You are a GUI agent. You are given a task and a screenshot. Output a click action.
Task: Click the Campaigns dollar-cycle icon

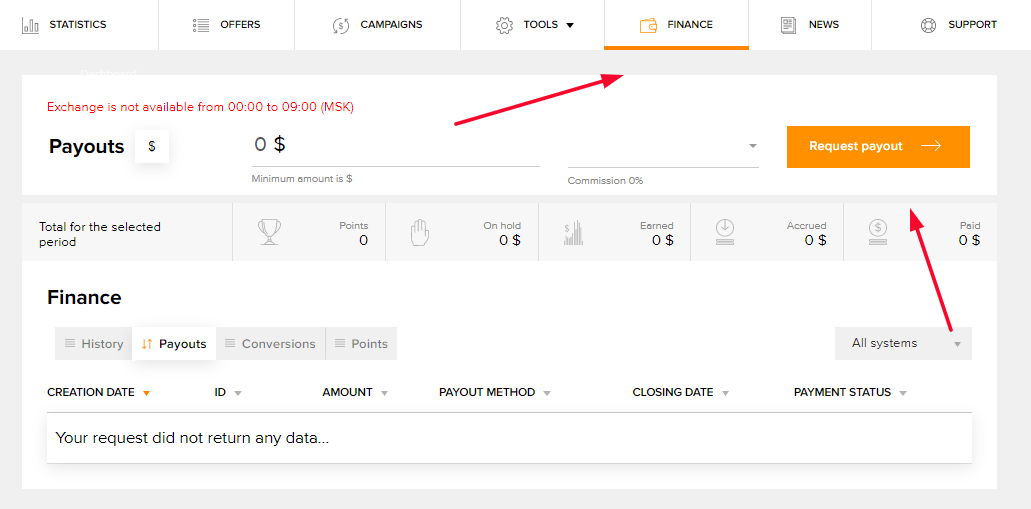341,25
